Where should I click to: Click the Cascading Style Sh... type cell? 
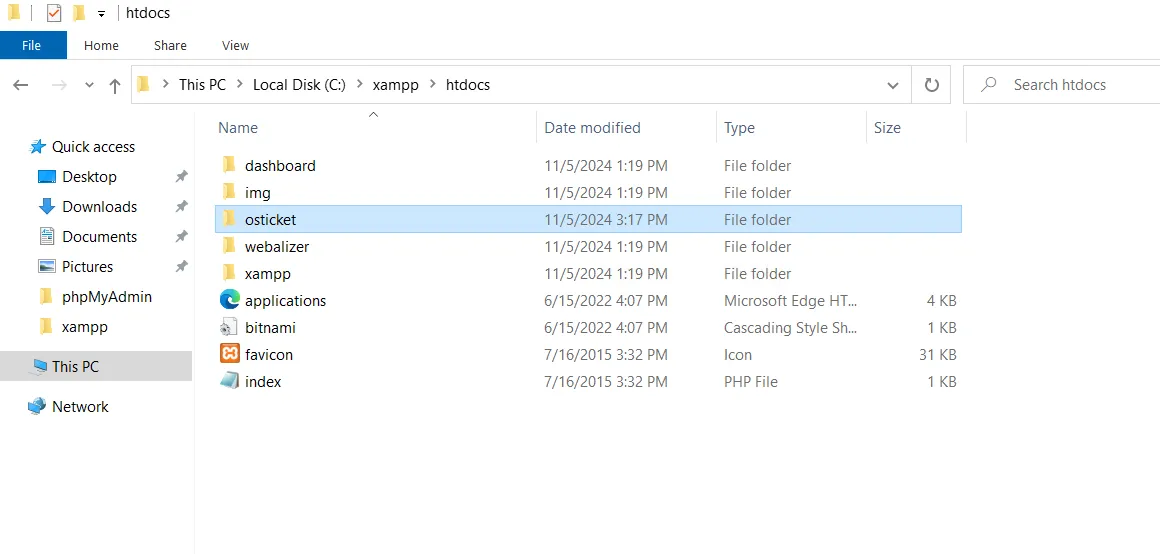[790, 328]
